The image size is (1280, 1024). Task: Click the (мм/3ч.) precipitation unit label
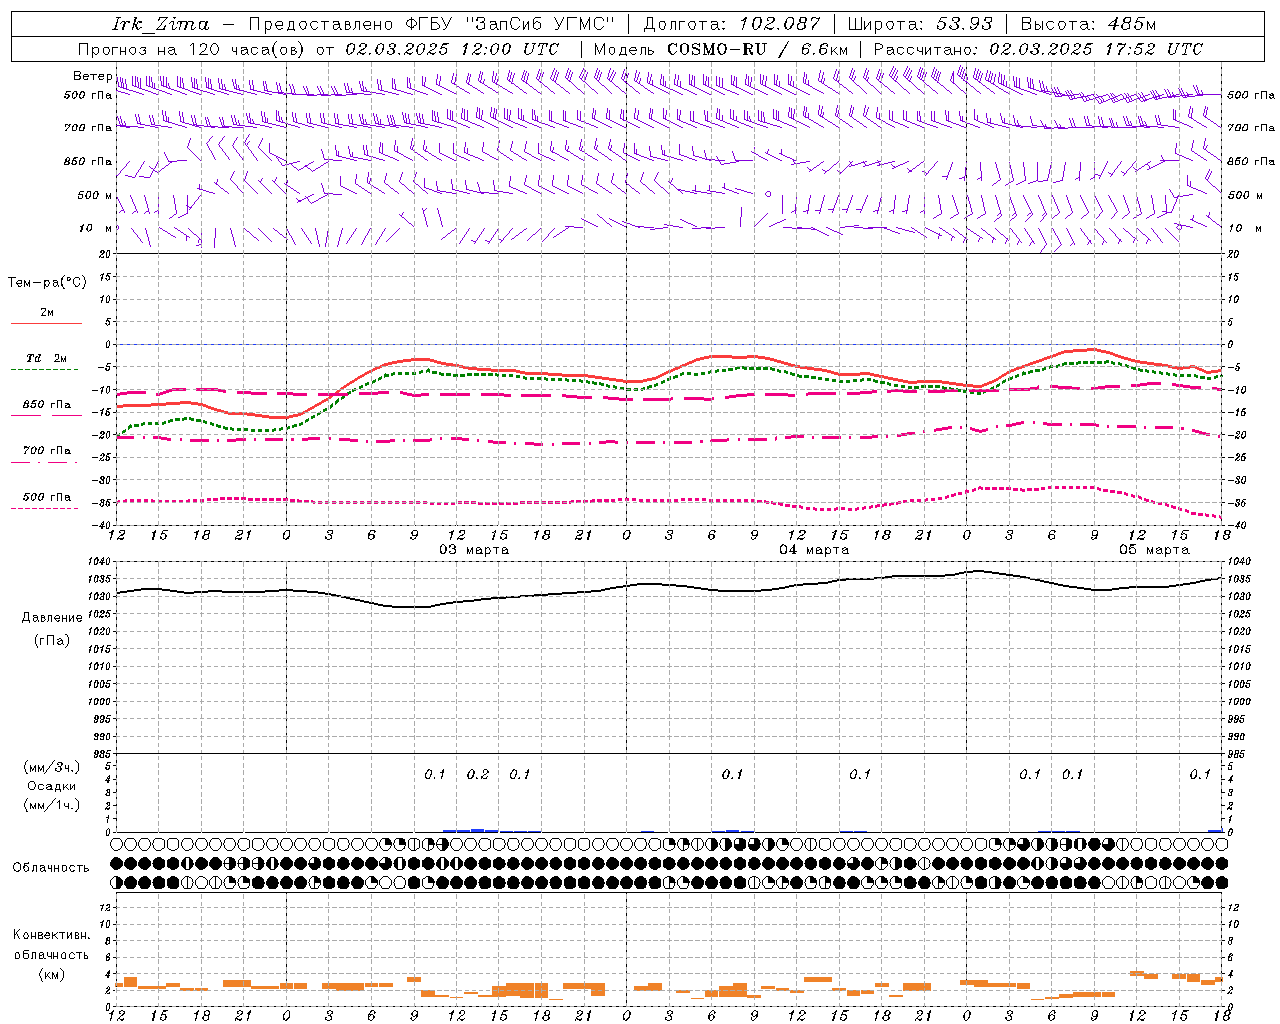(51, 767)
